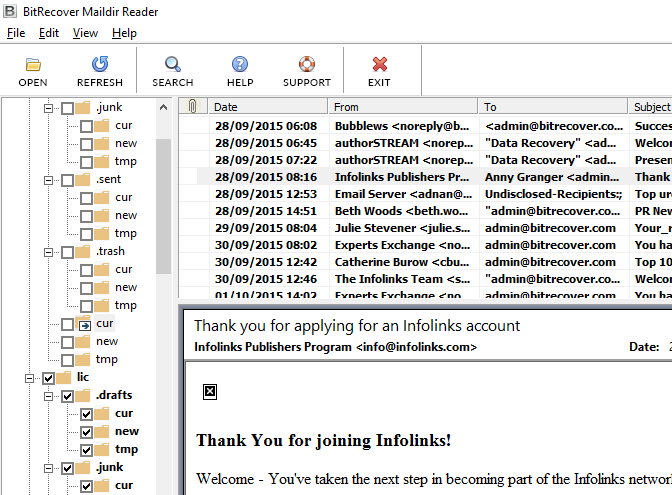Click the BitRecover app icon in title bar
The height and width of the screenshot is (495, 672).
(x=10, y=11)
